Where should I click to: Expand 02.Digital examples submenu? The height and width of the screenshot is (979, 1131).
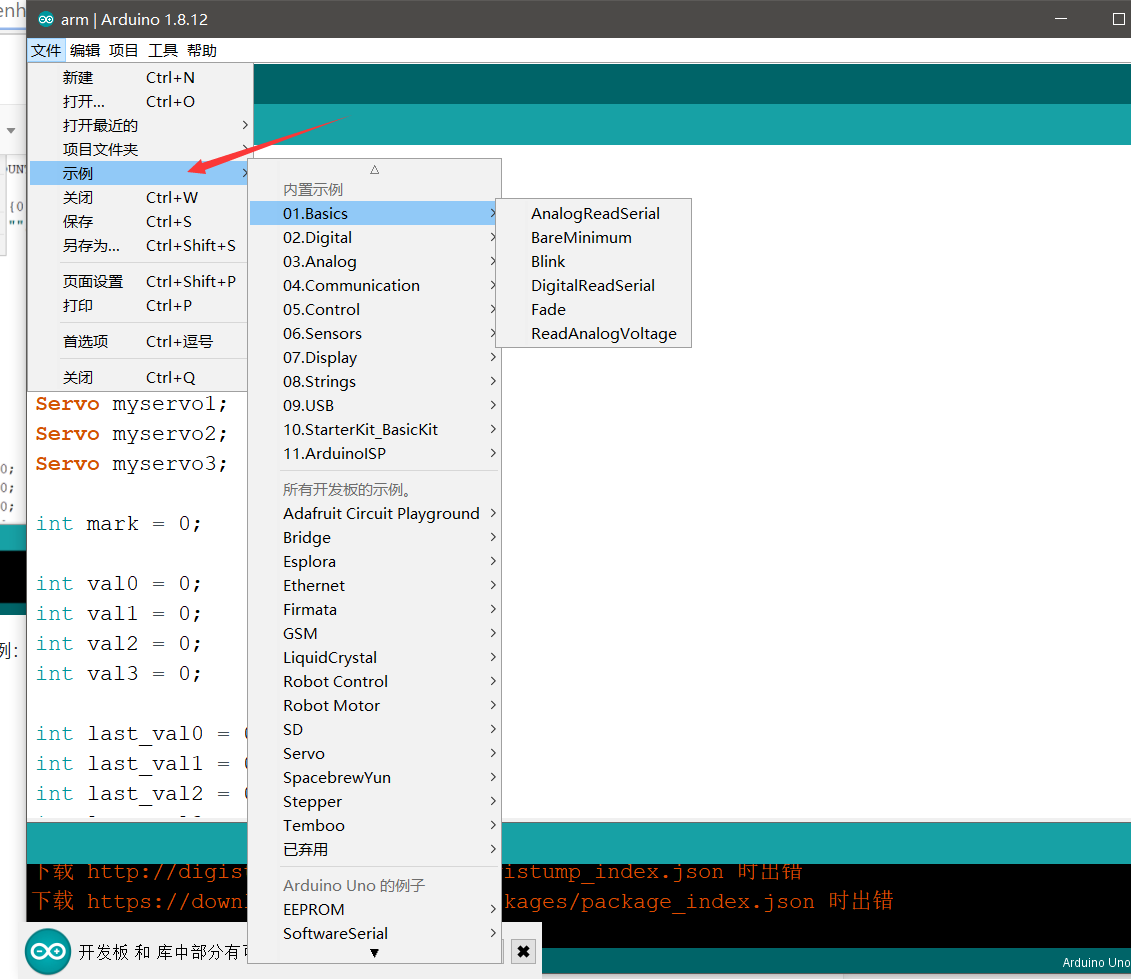pos(374,237)
